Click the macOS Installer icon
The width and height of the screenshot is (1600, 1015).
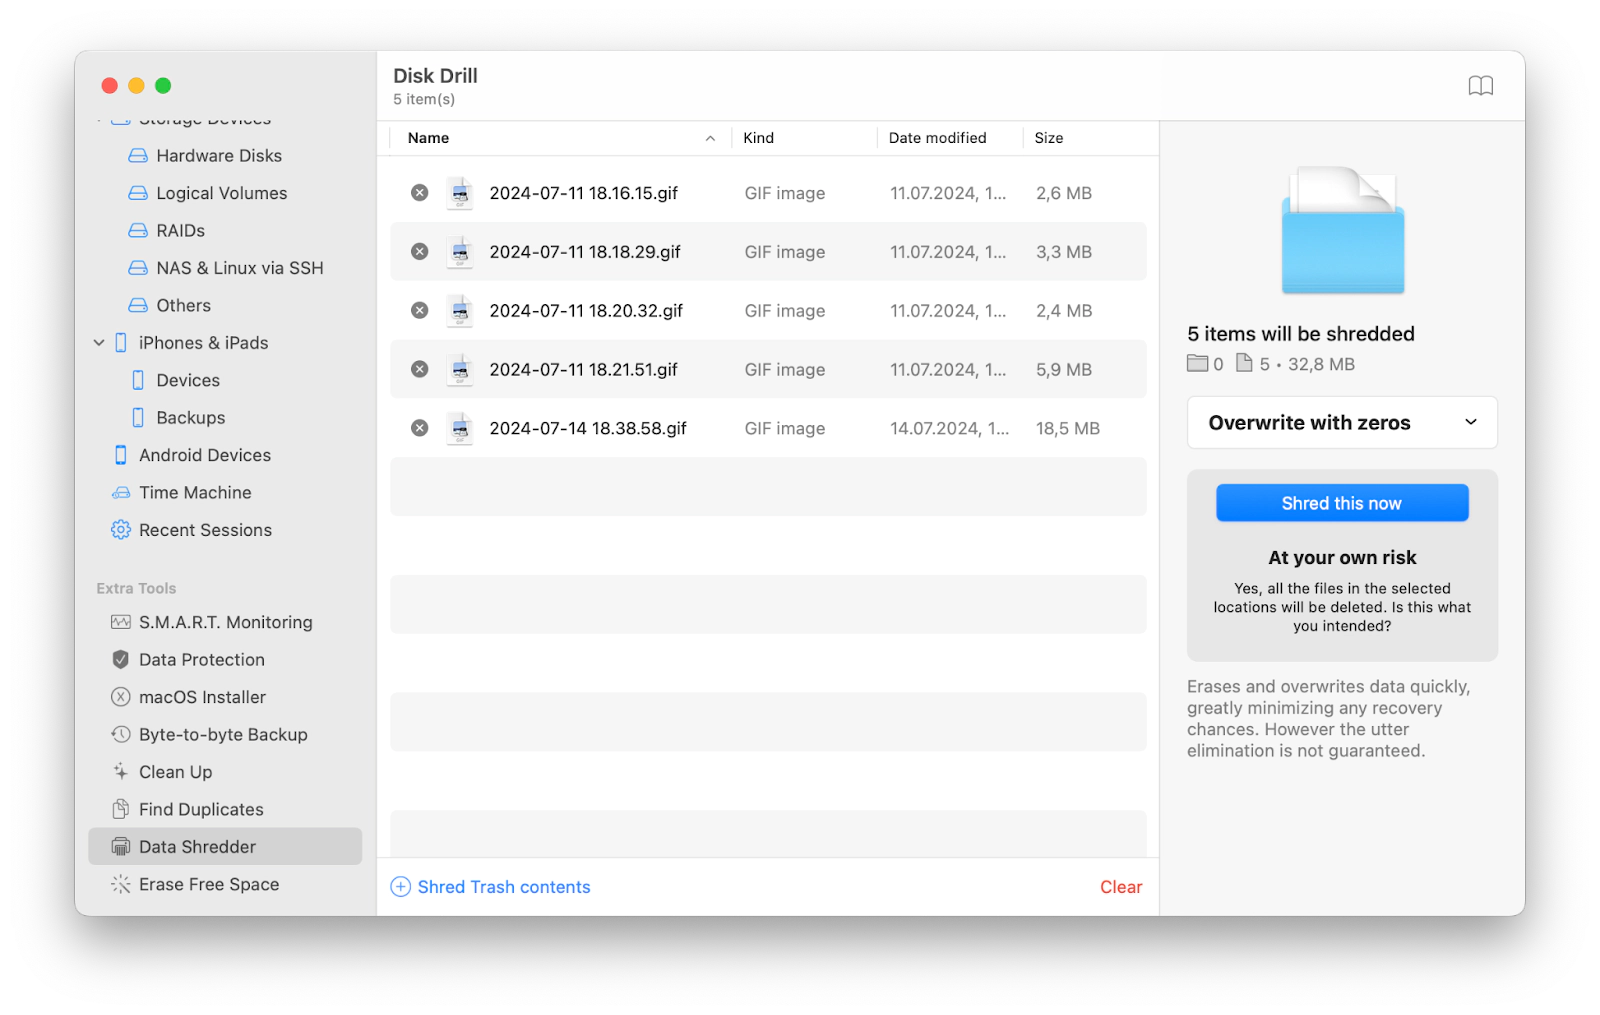click(121, 697)
